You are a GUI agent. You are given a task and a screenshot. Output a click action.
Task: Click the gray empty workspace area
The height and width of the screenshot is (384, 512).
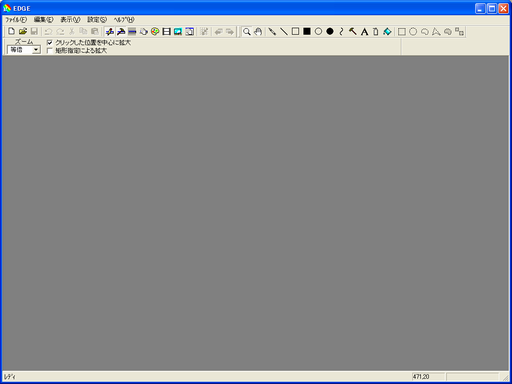click(255, 213)
